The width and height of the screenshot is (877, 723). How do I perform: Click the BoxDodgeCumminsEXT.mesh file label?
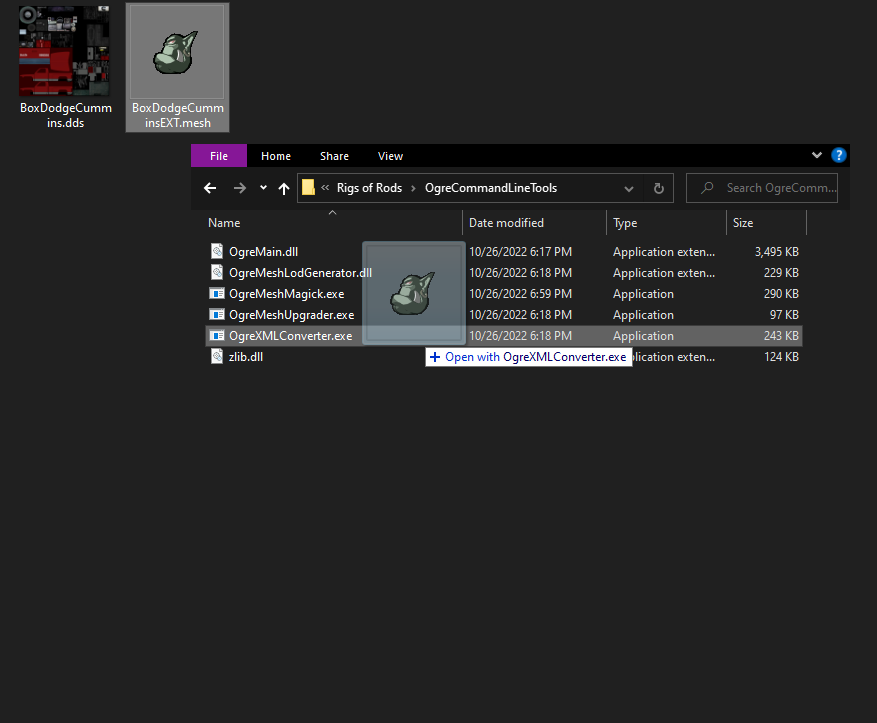pos(178,115)
